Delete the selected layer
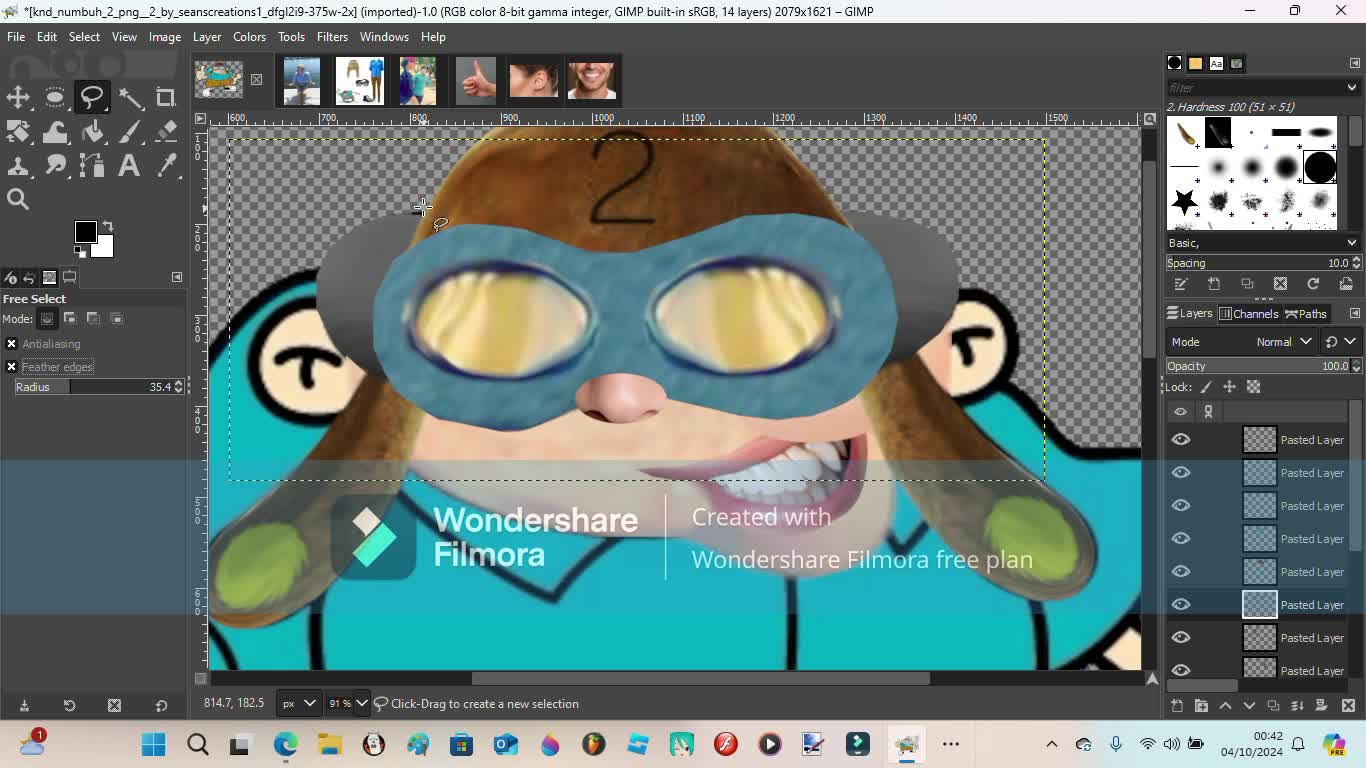 (1348, 706)
